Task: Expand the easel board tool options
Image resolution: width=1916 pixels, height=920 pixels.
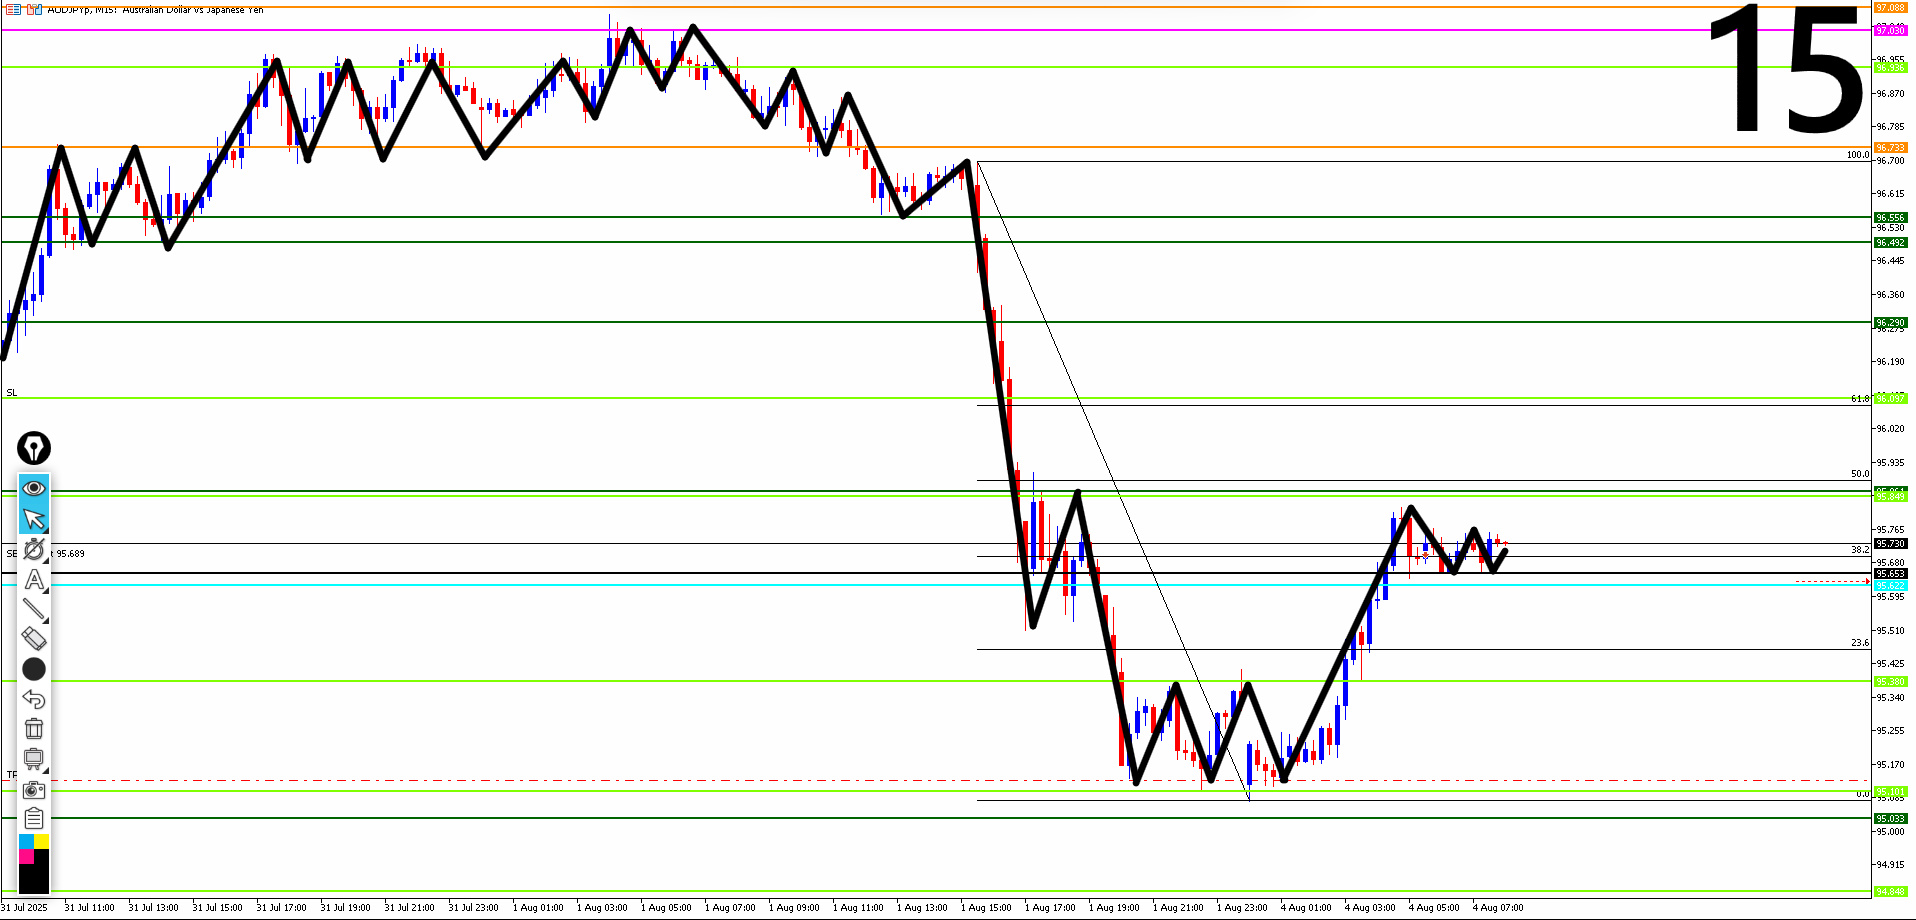Action: pyautogui.click(x=34, y=759)
